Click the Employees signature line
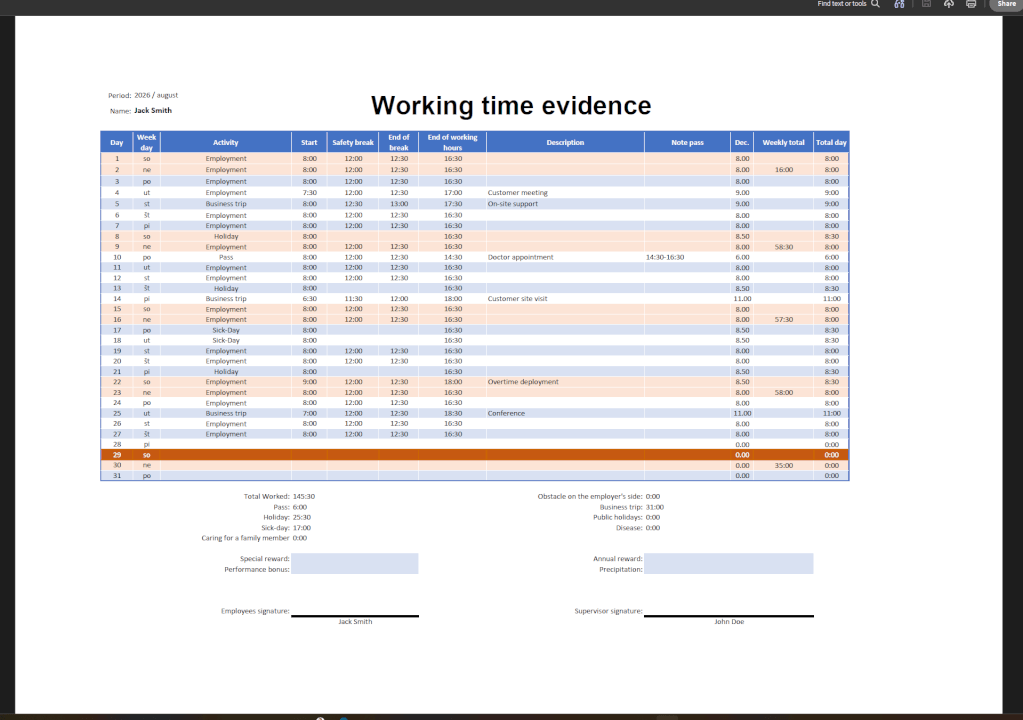 [x=354, y=615]
